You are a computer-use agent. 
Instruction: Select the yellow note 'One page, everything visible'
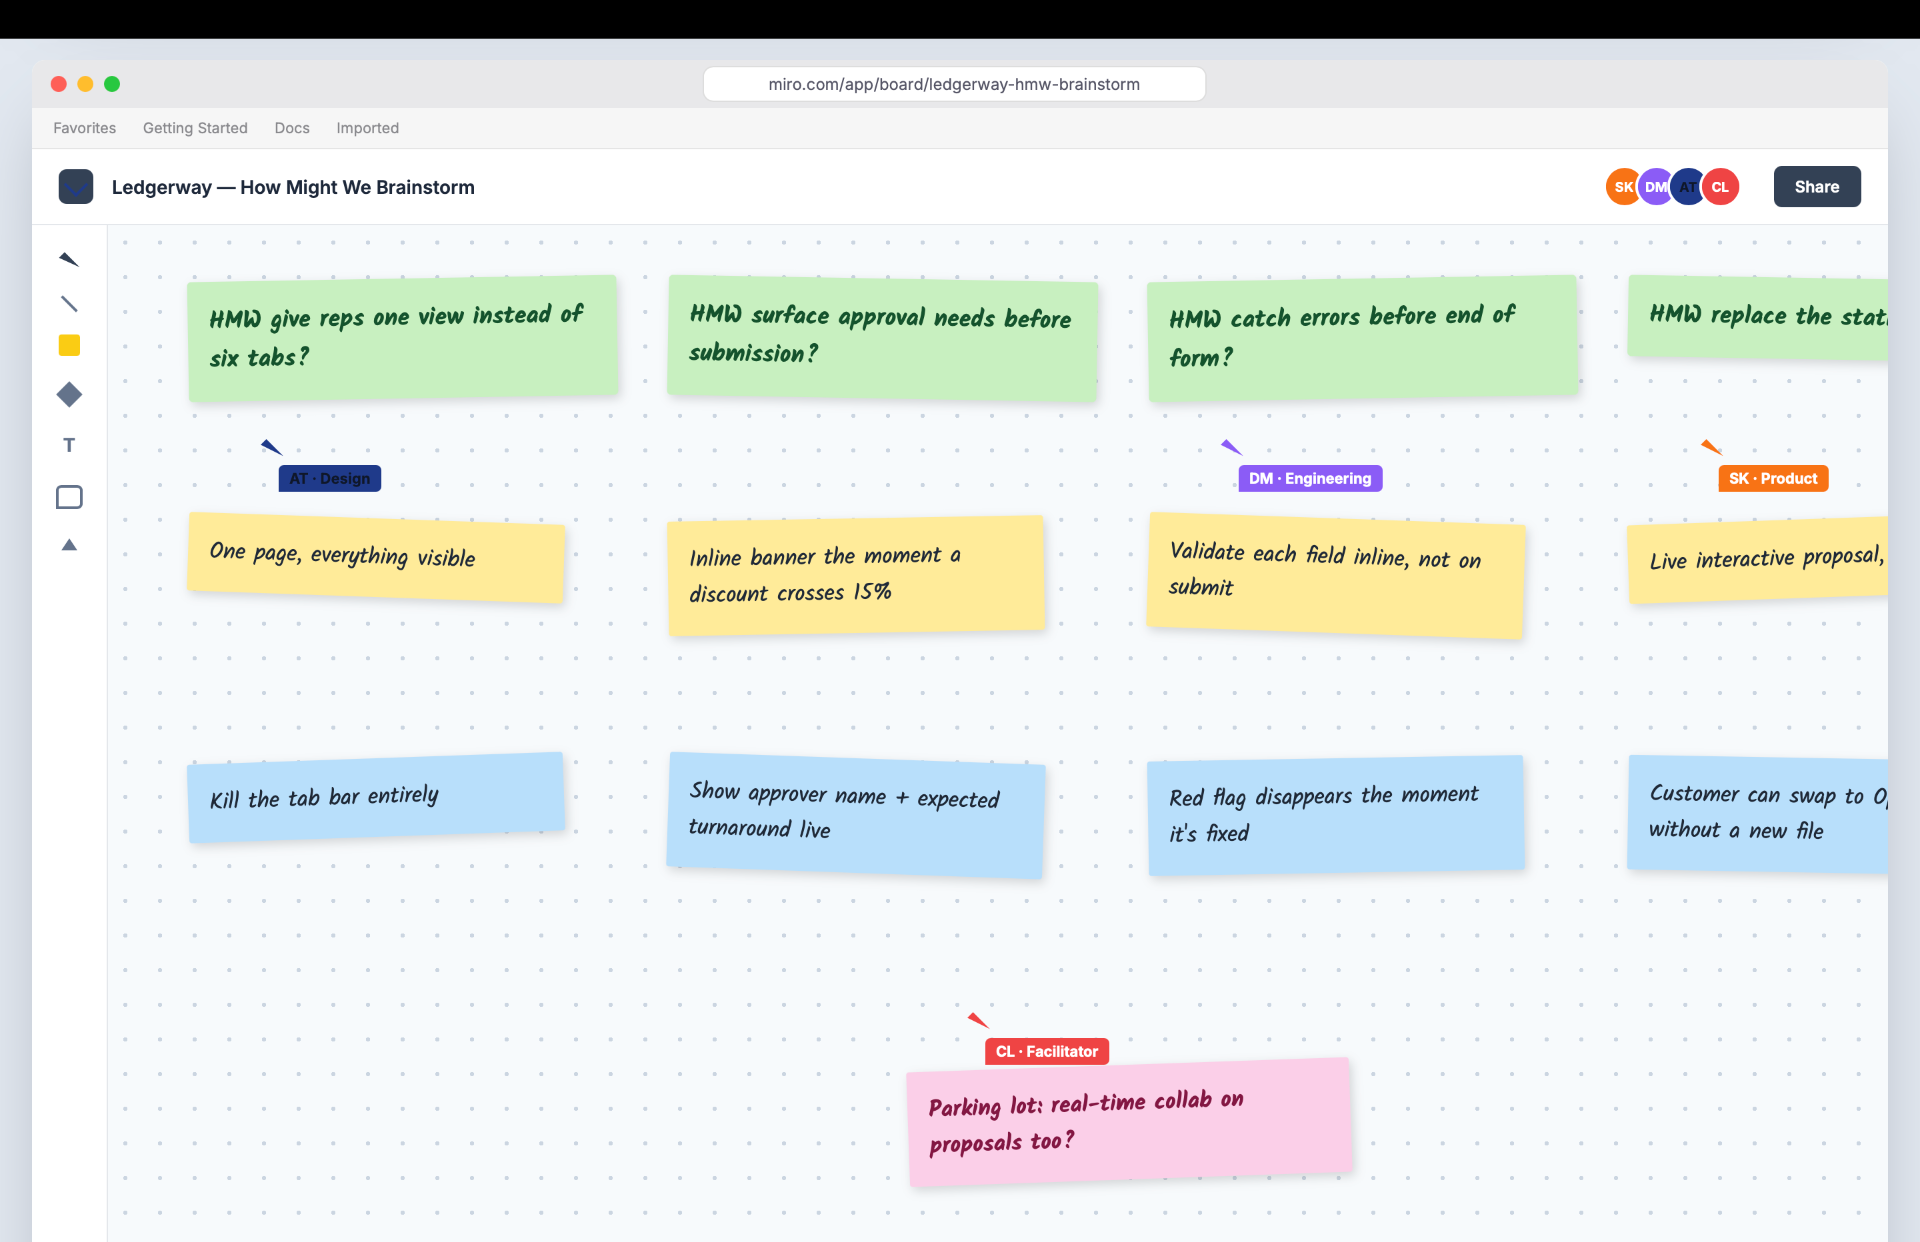376,558
